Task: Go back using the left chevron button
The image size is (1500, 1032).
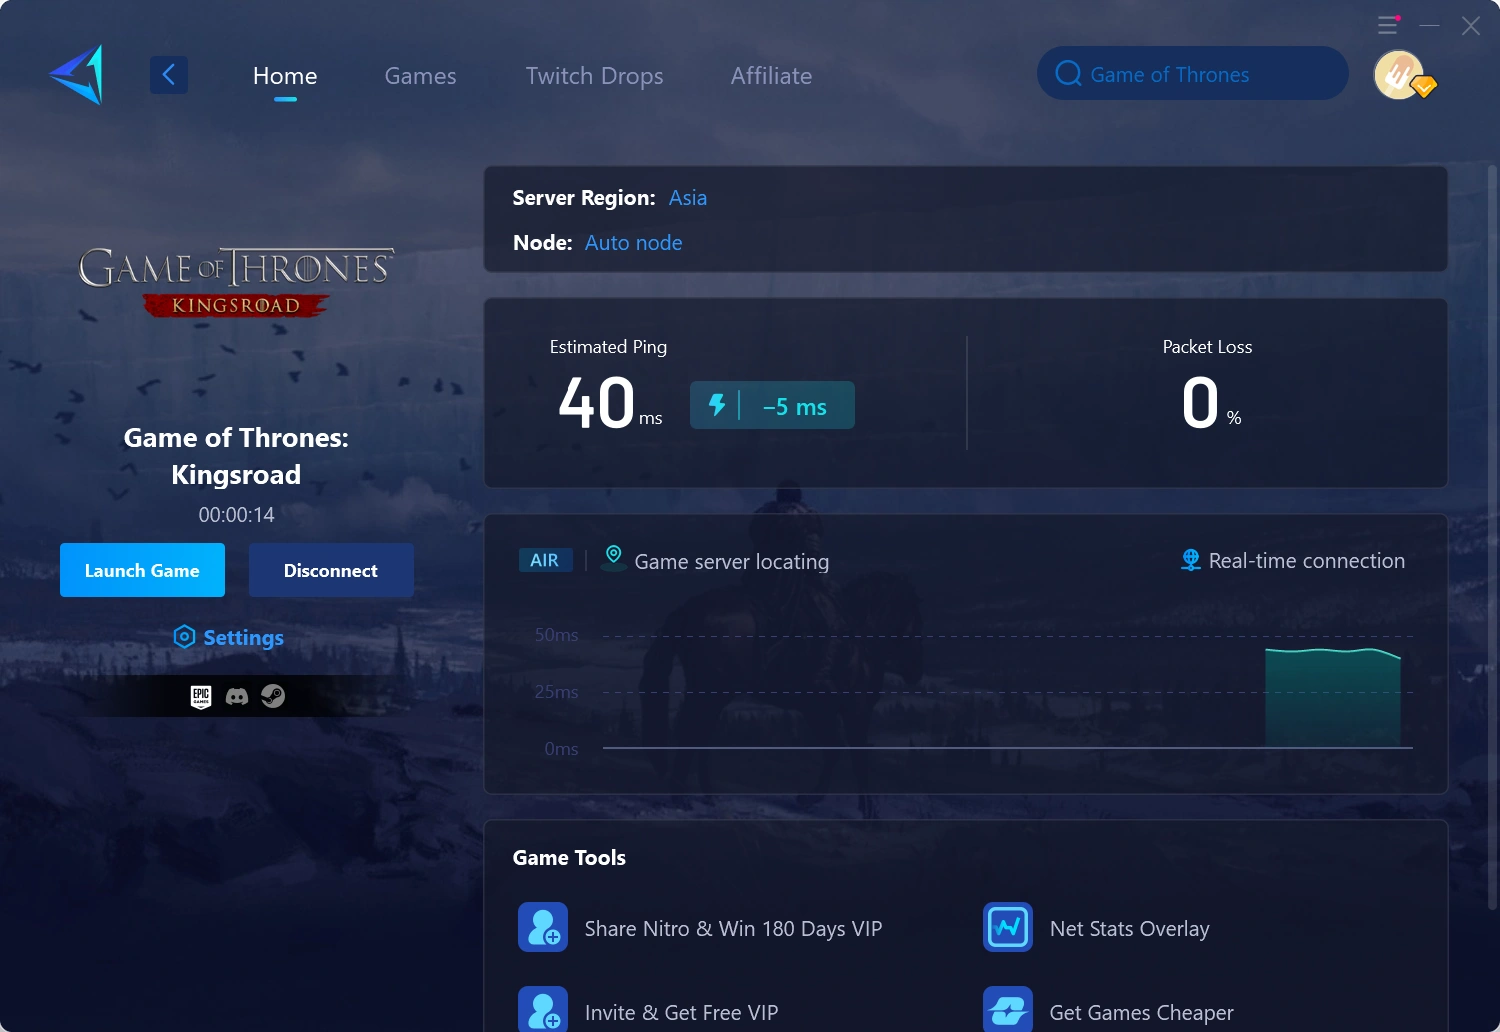Action: click(x=169, y=75)
